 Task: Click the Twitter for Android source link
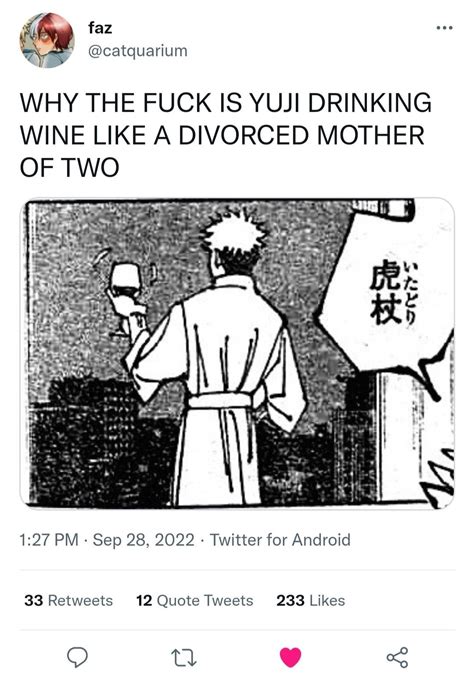pos(280,540)
